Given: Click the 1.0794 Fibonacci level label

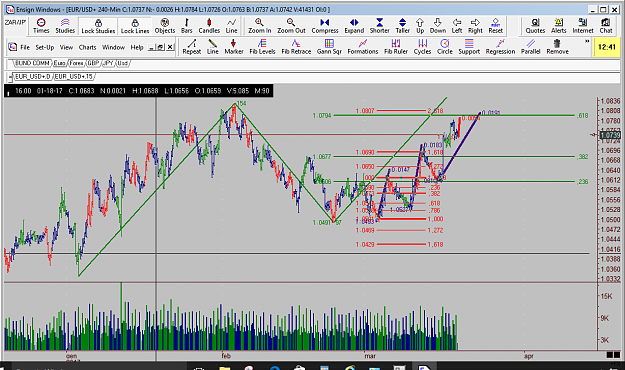Looking at the screenshot, I should pos(322,116).
